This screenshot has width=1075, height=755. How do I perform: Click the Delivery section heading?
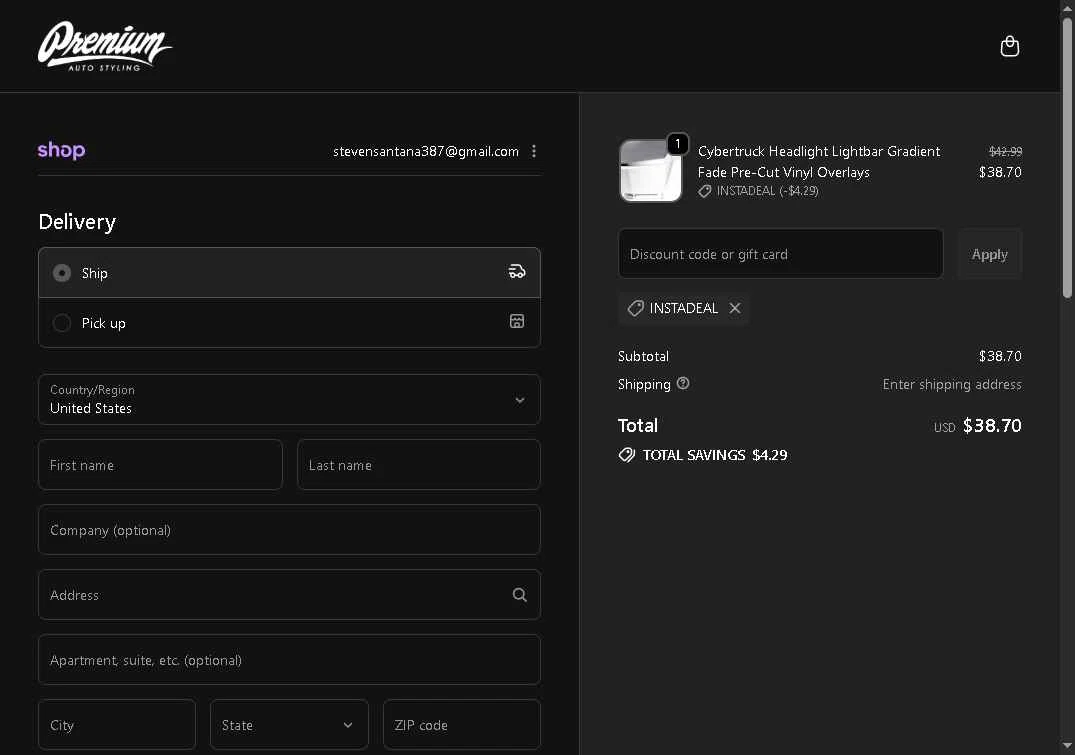point(77,221)
